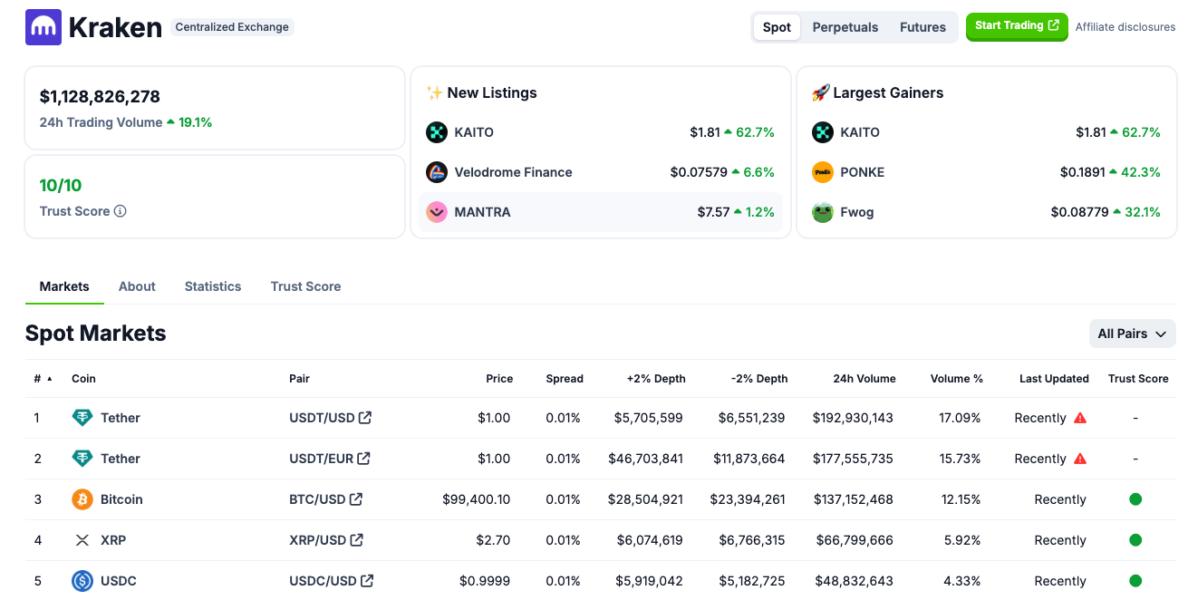Click the 12.15% volume percentage cell
This screenshot has height=600, width=1188.
tap(961, 499)
